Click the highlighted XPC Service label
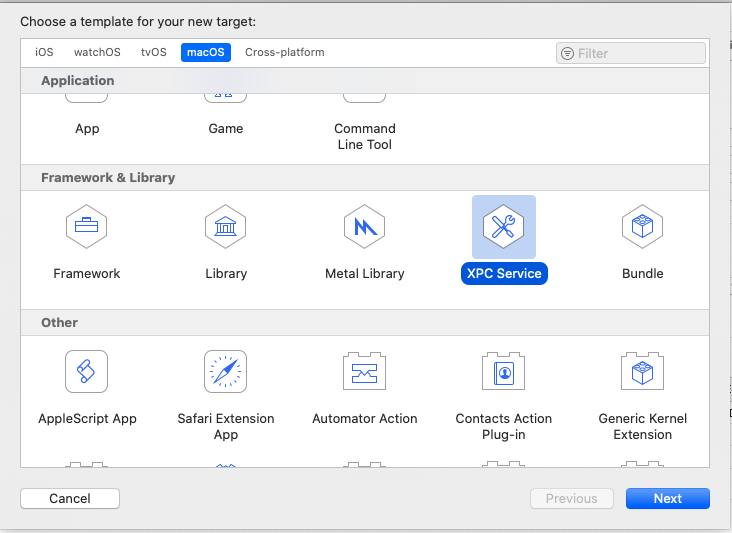732x533 pixels. click(504, 274)
